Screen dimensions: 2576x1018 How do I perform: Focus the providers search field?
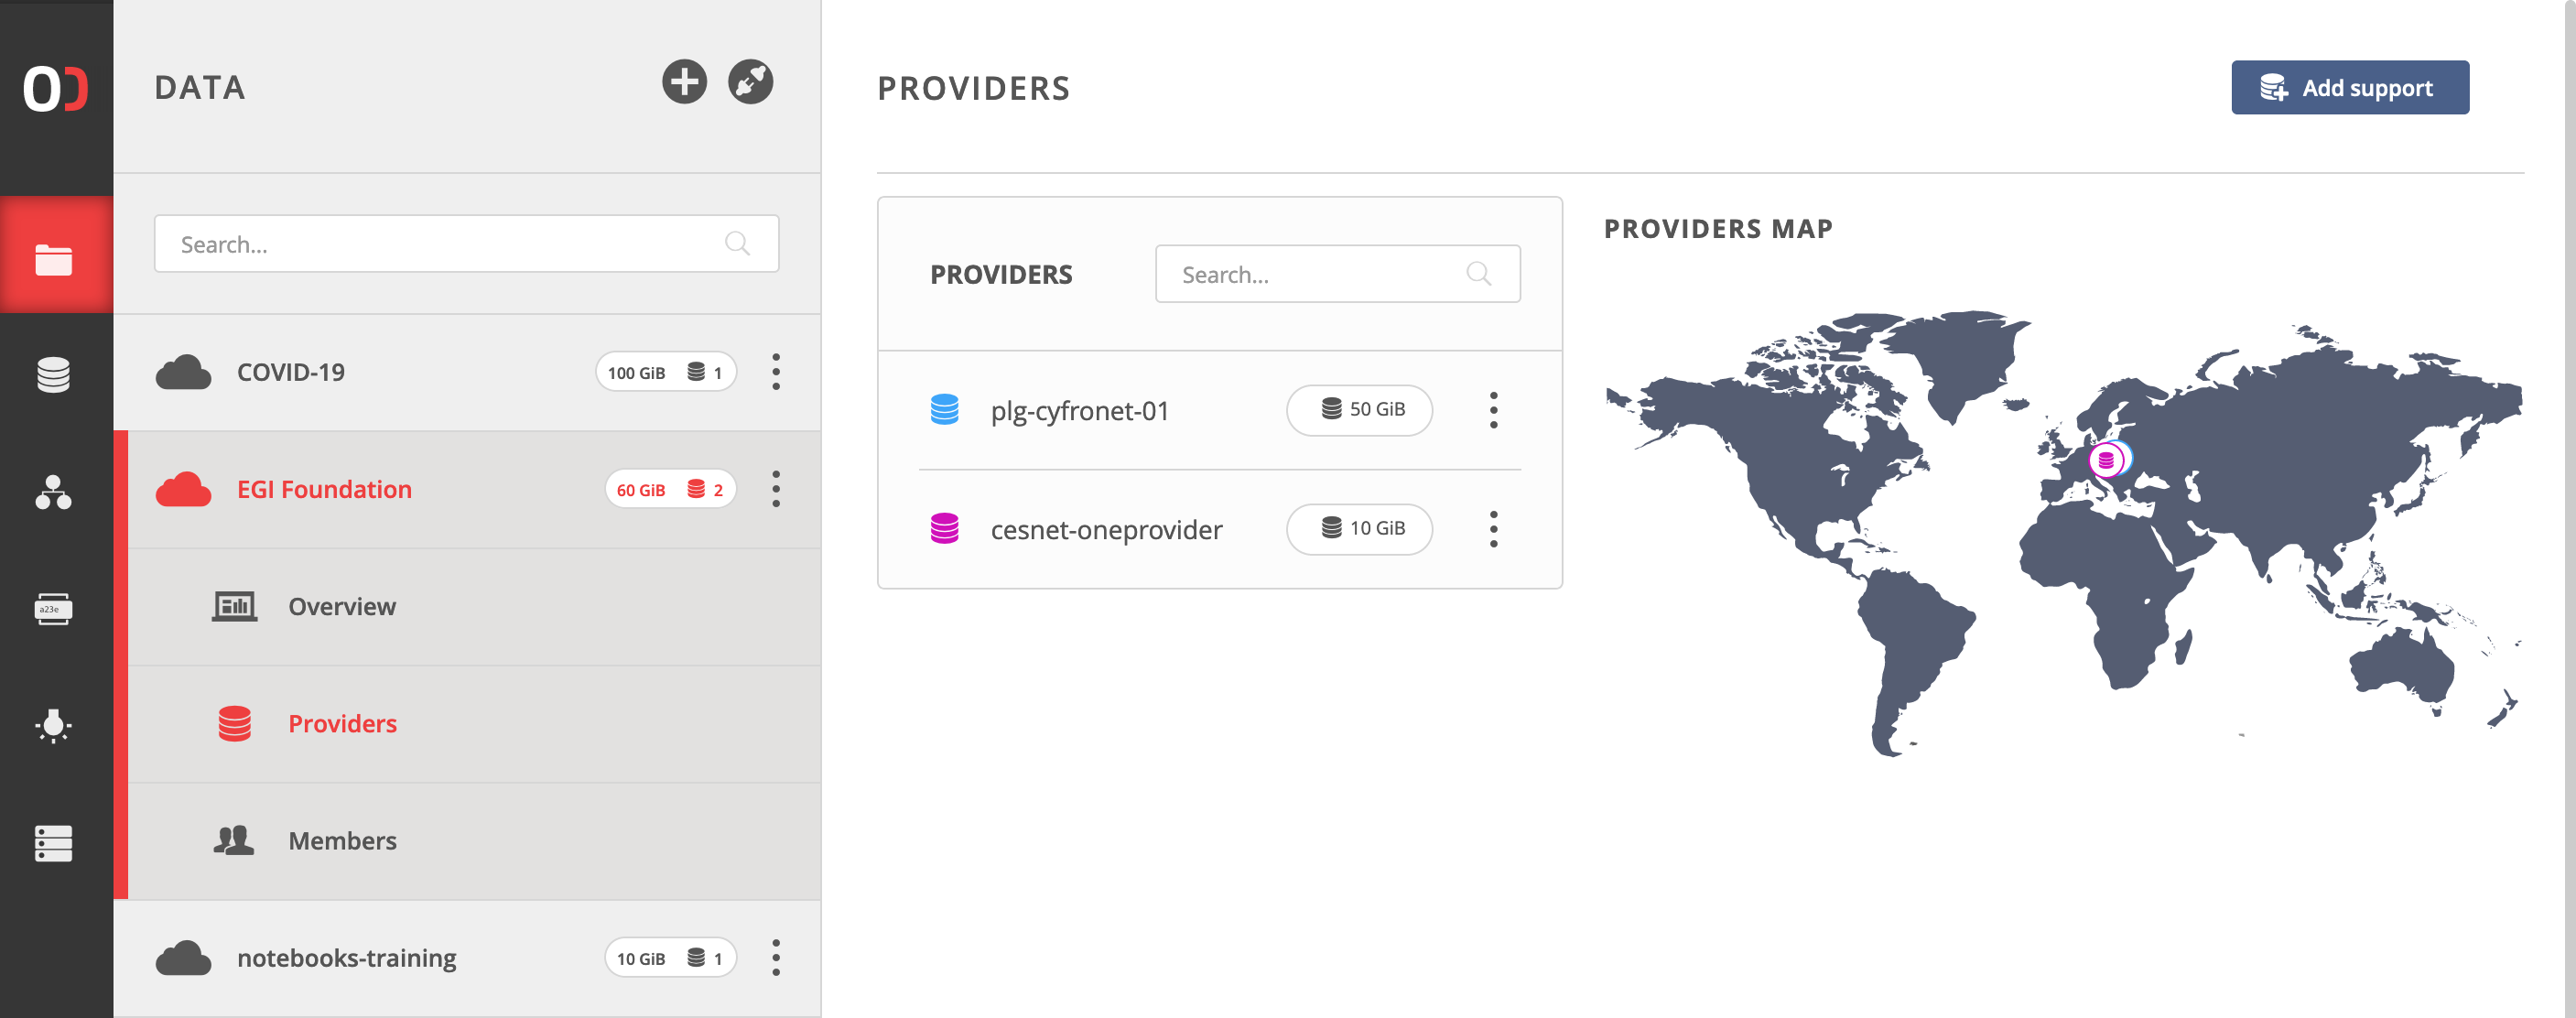click(1320, 274)
